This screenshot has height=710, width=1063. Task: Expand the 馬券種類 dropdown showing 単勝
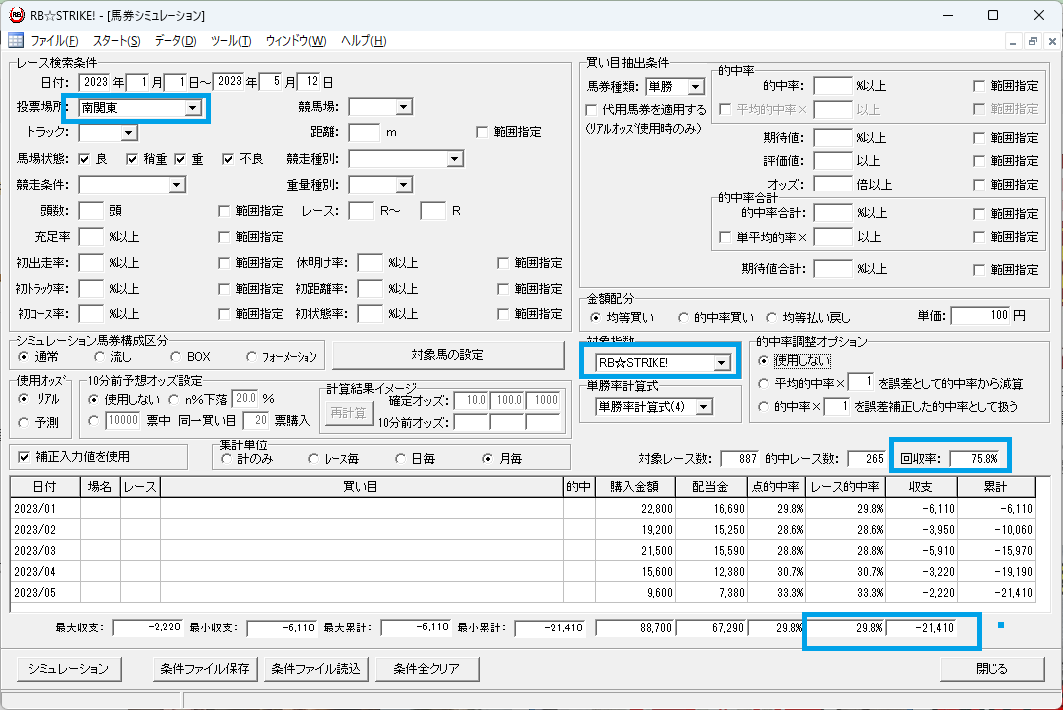696,87
